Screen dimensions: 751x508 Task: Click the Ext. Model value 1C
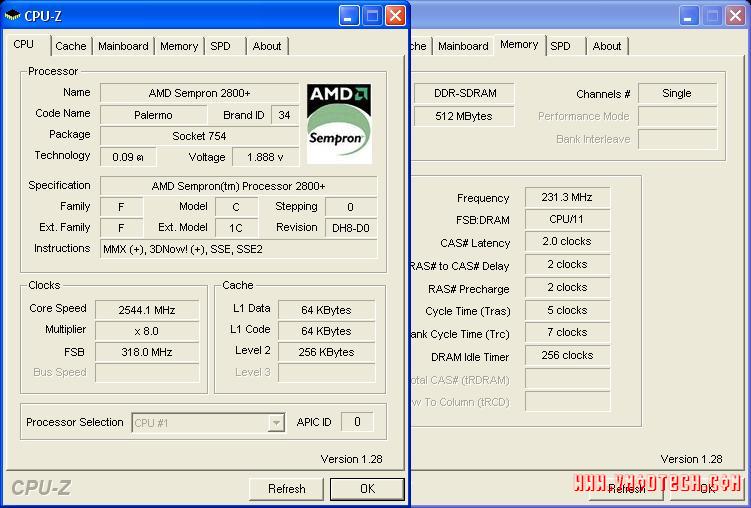237,228
